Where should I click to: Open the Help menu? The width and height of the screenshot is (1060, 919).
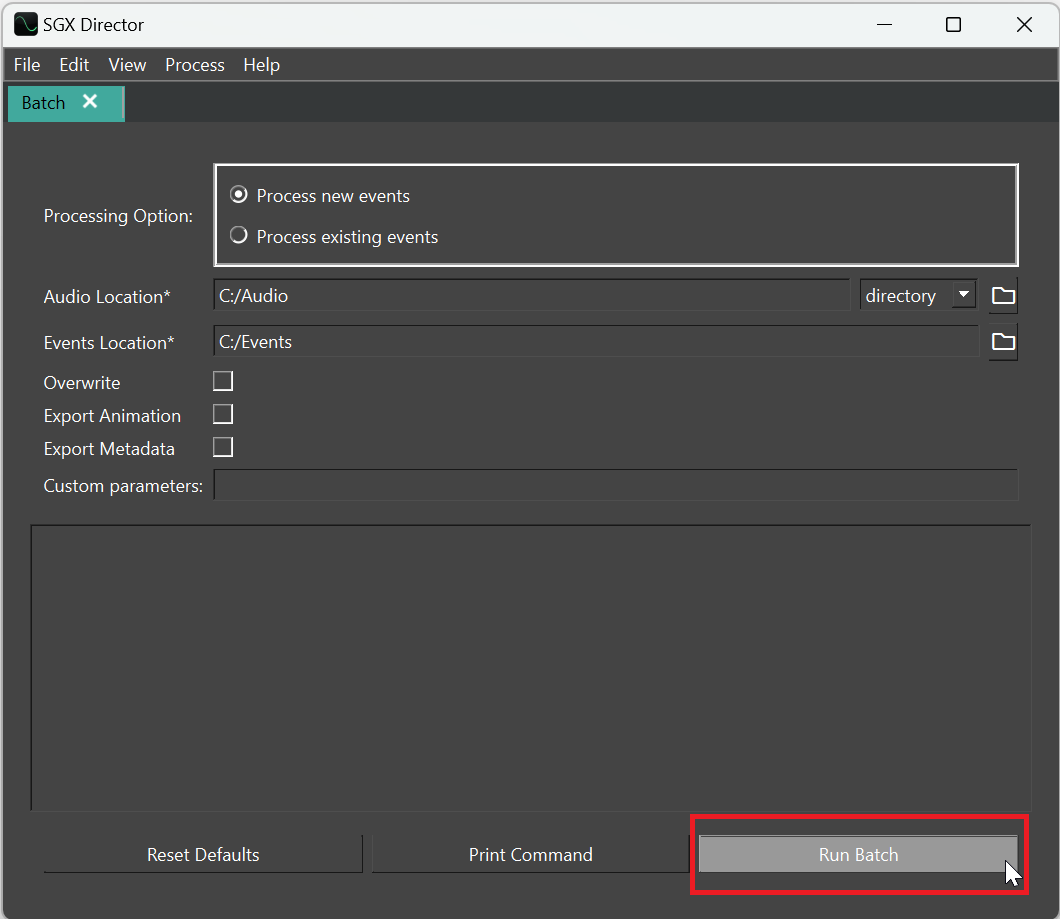[x=261, y=65]
